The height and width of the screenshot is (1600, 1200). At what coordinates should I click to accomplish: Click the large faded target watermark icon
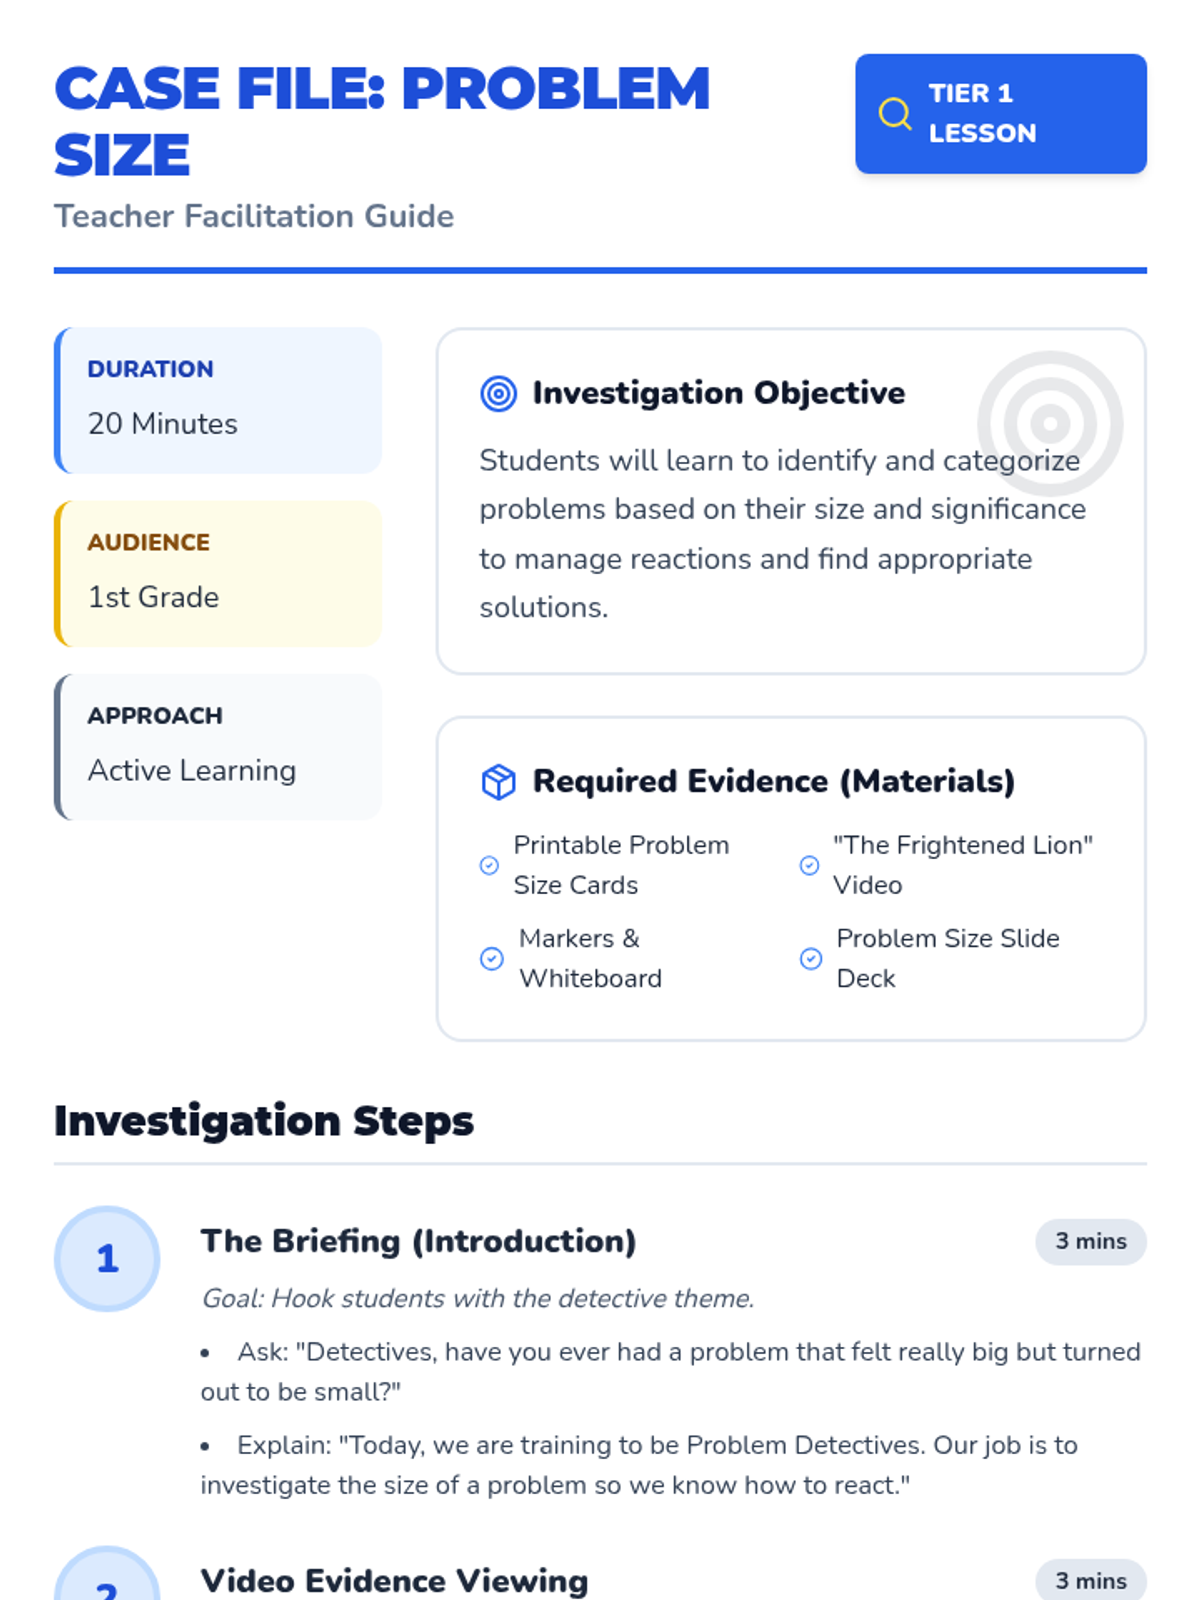pyautogui.click(x=1049, y=424)
